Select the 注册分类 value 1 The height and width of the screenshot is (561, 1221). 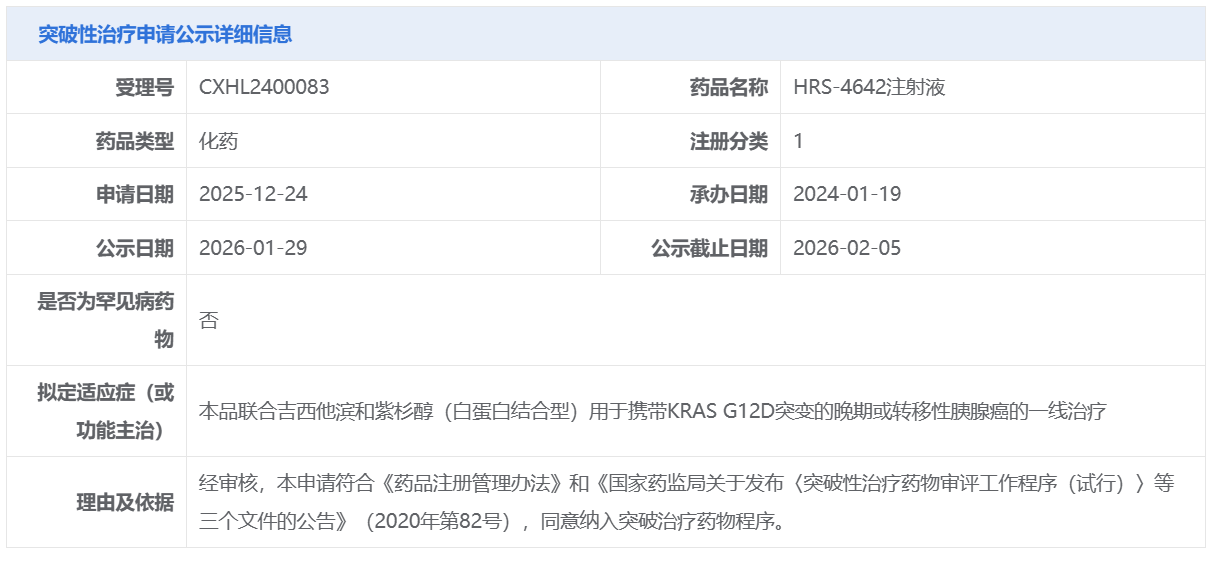point(798,141)
